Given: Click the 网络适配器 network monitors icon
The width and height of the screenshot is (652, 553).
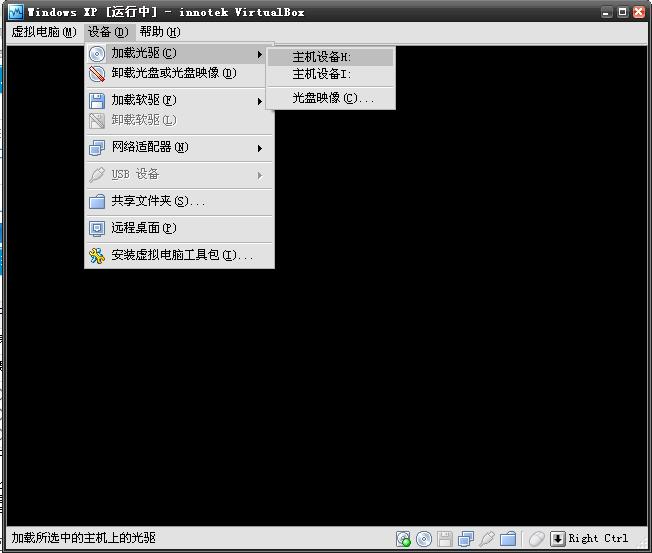Looking at the screenshot, I should click(97, 148).
